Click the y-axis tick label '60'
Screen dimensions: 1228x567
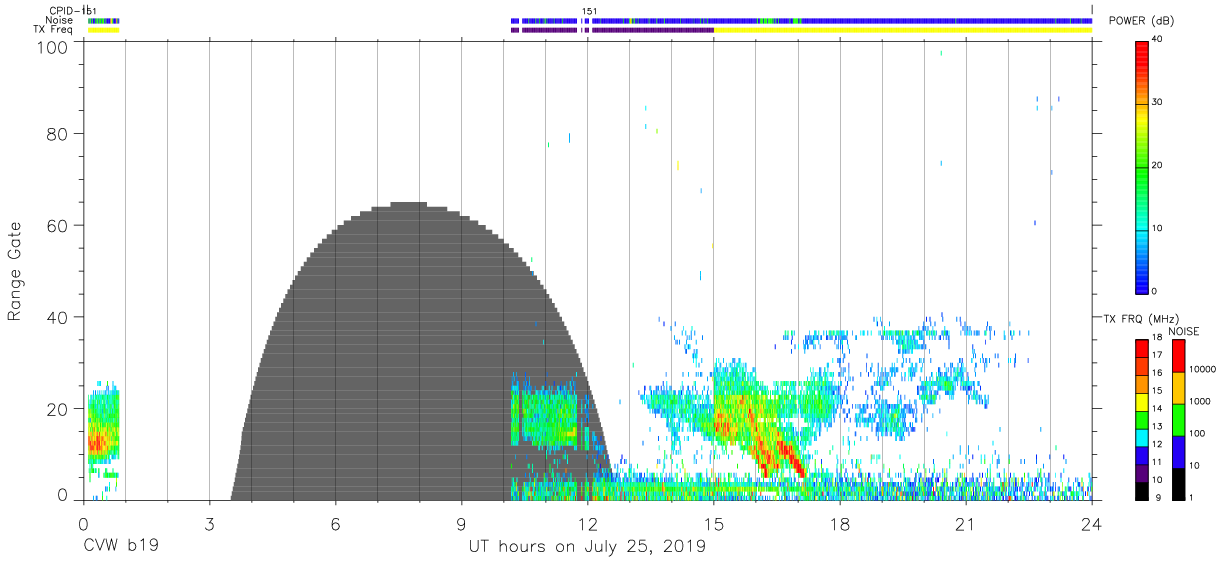point(59,225)
